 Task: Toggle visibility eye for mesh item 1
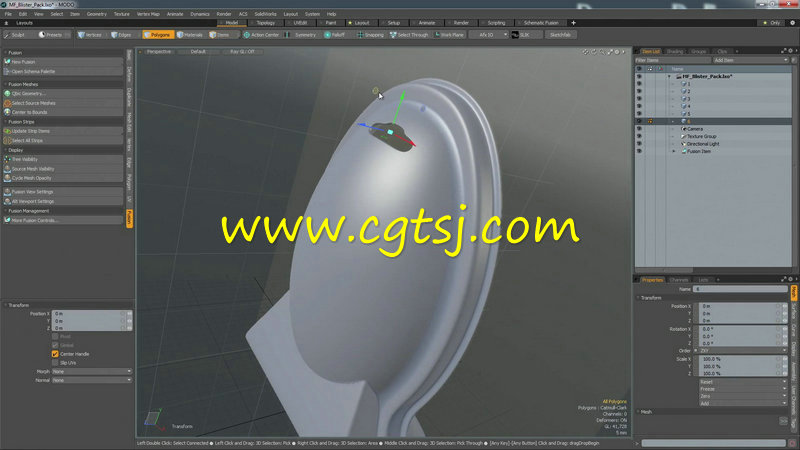[x=639, y=84]
